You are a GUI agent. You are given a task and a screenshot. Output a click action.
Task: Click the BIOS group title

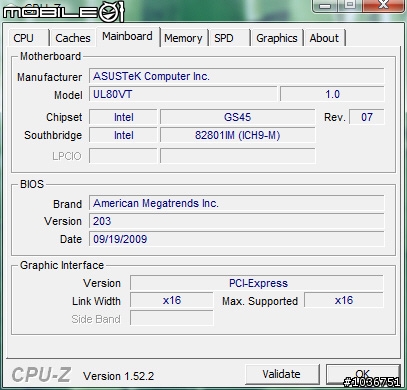coord(32,184)
